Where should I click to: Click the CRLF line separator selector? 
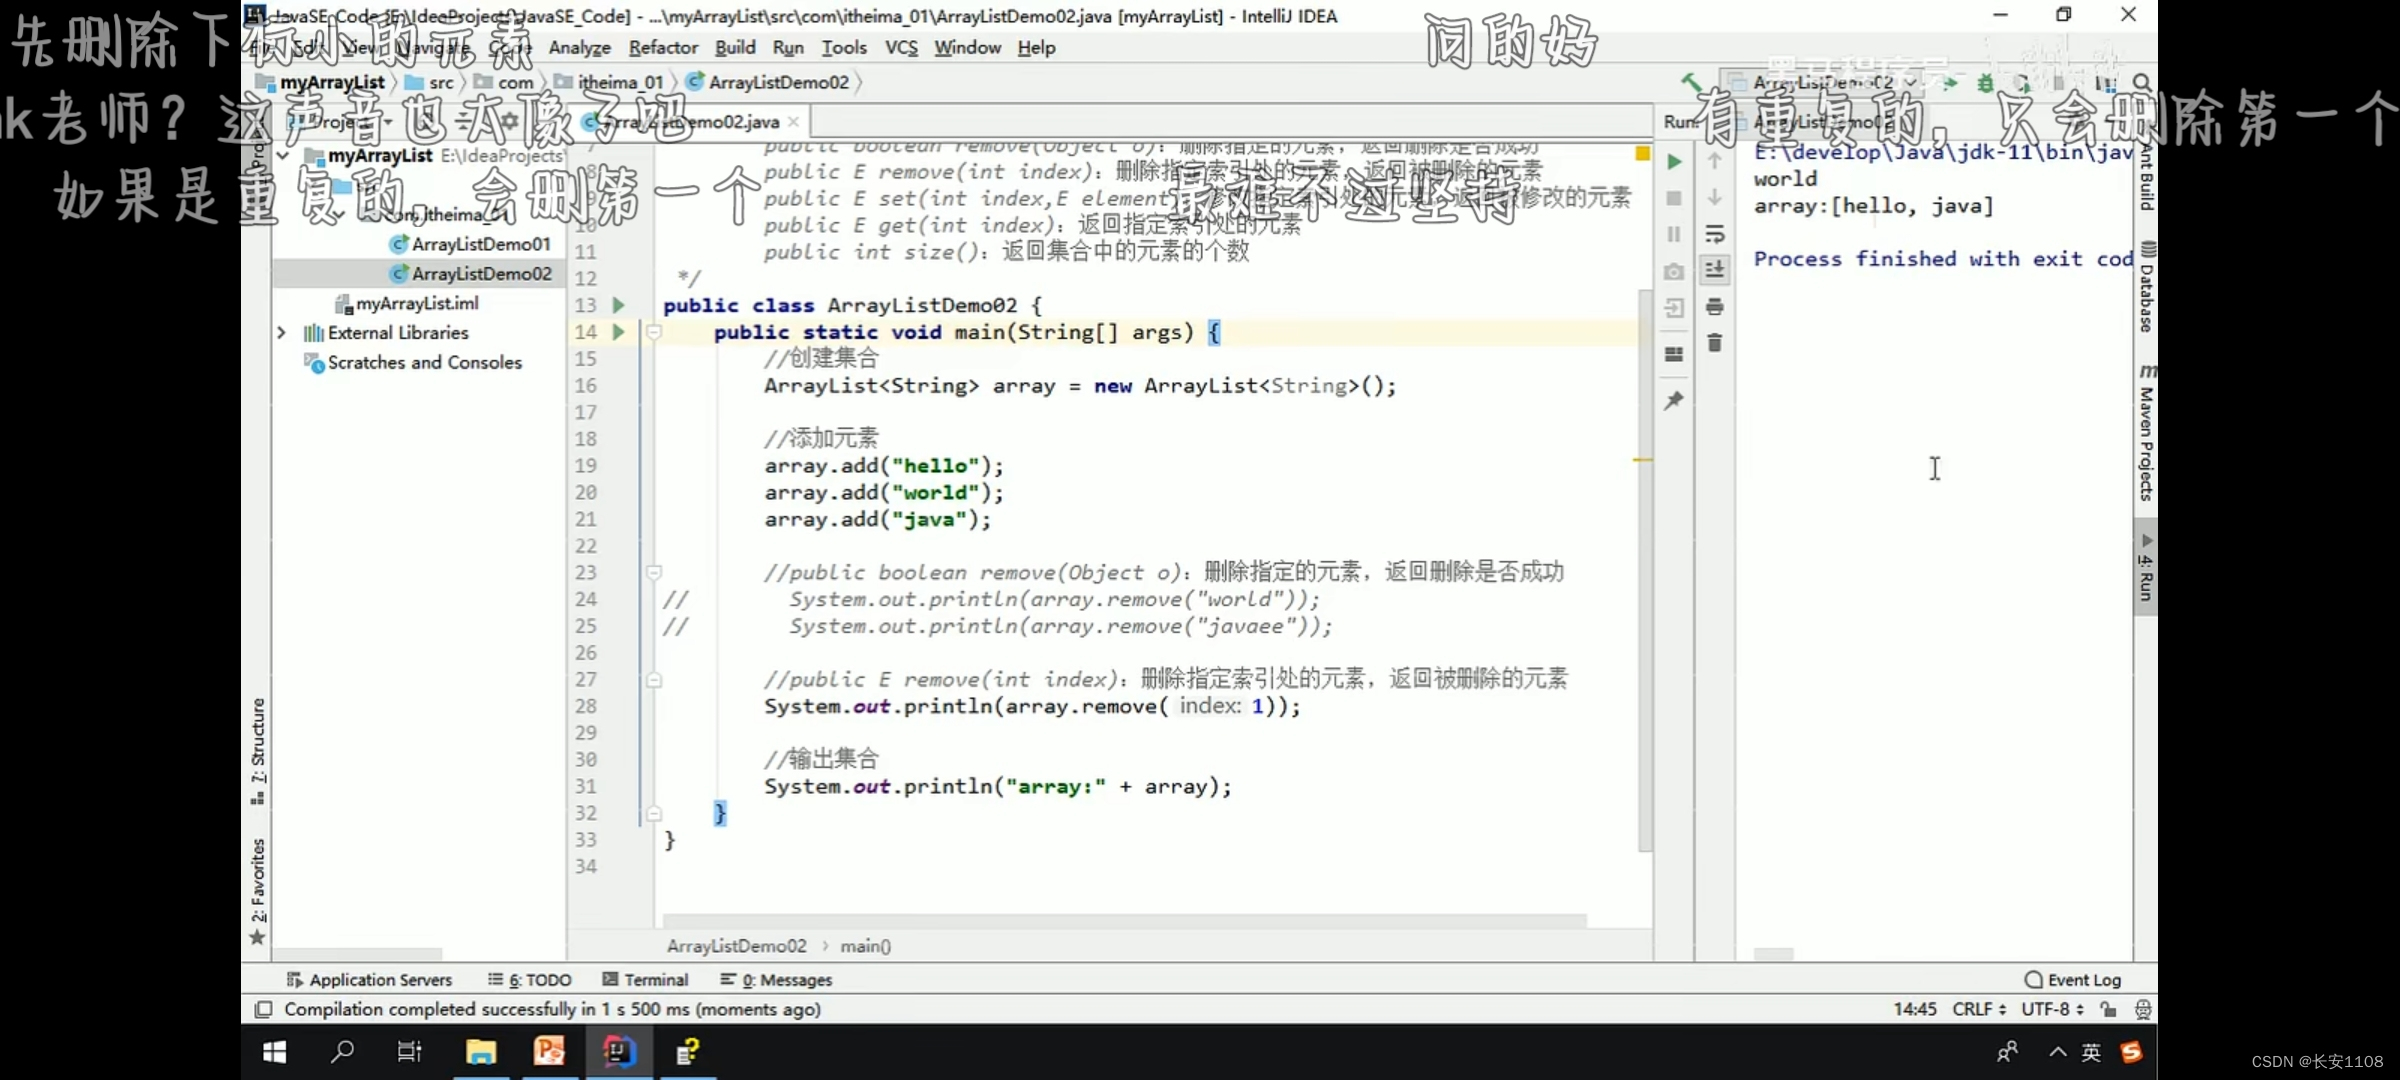coord(1979,1009)
